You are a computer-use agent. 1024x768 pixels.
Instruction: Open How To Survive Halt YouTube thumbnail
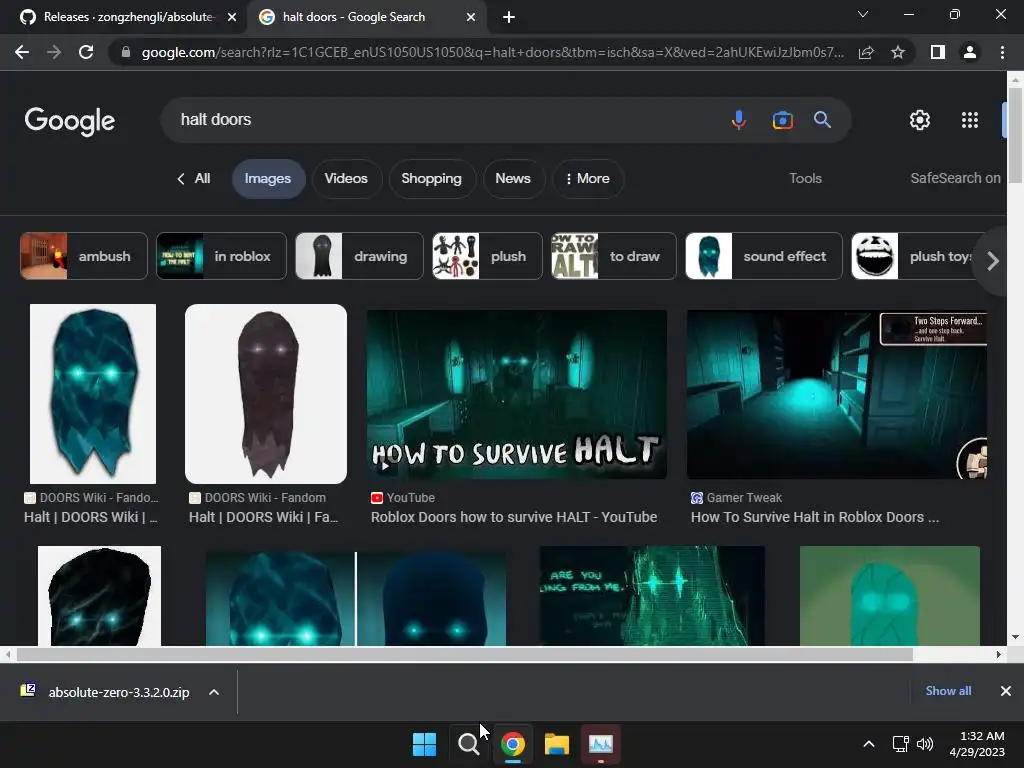517,394
